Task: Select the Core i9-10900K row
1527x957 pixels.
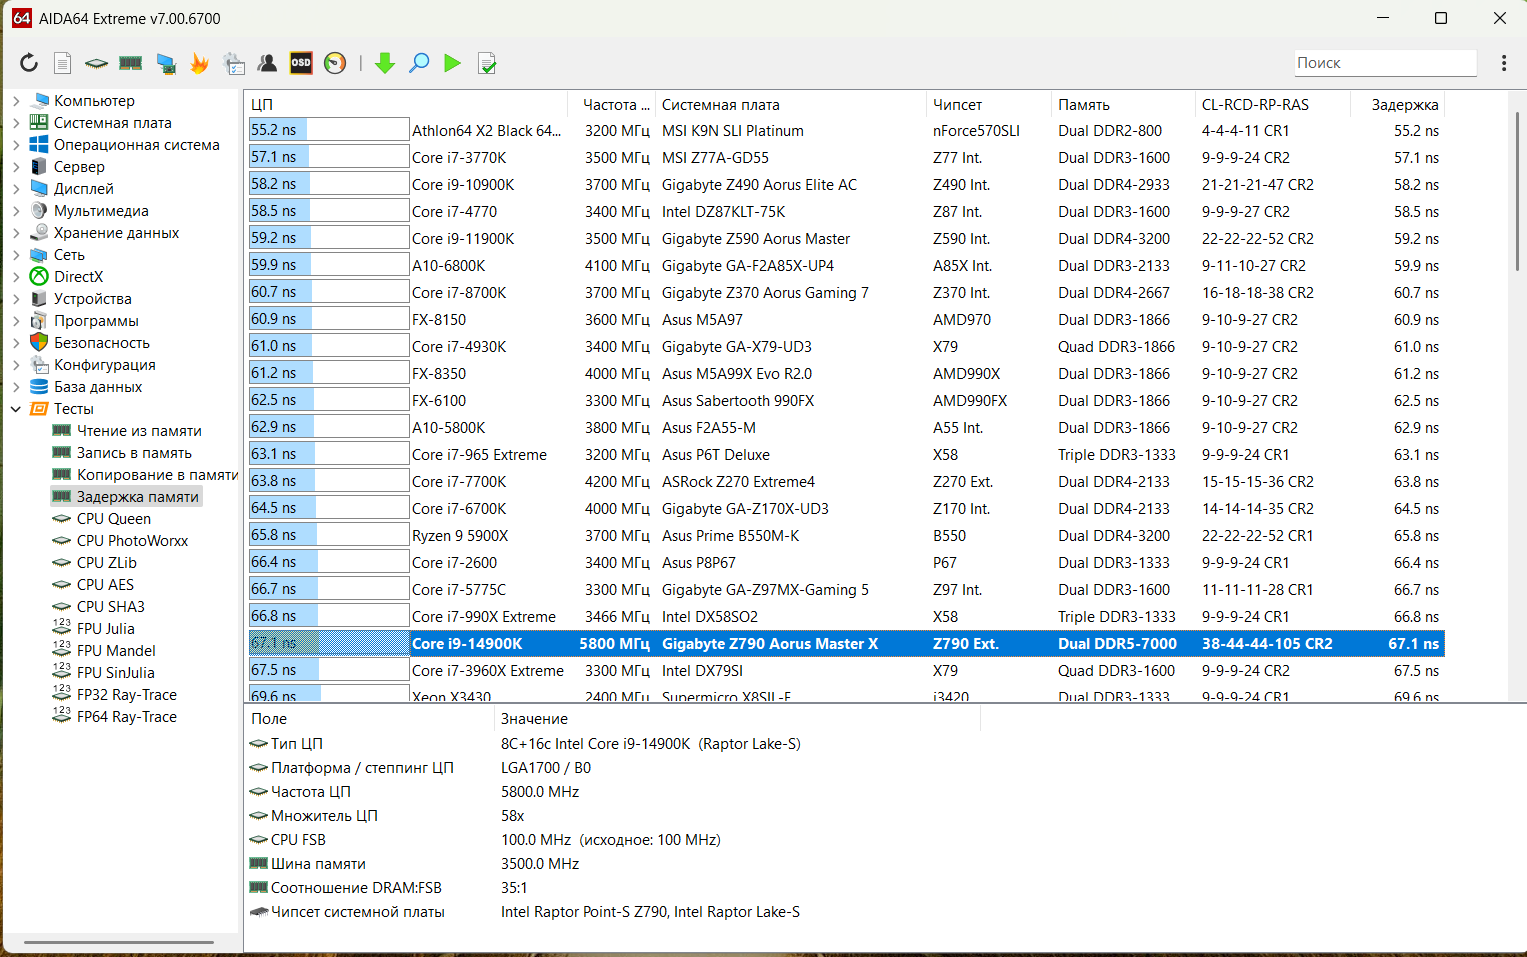Action: (x=845, y=185)
